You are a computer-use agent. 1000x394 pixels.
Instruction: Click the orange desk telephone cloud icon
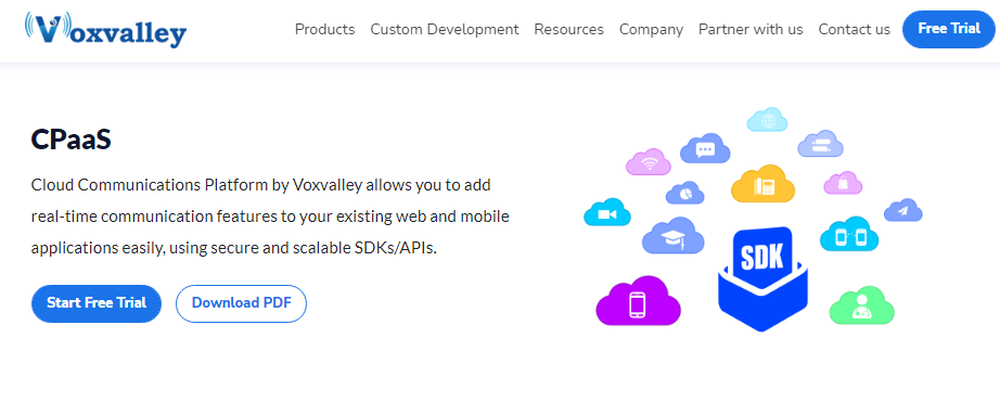tap(763, 184)
